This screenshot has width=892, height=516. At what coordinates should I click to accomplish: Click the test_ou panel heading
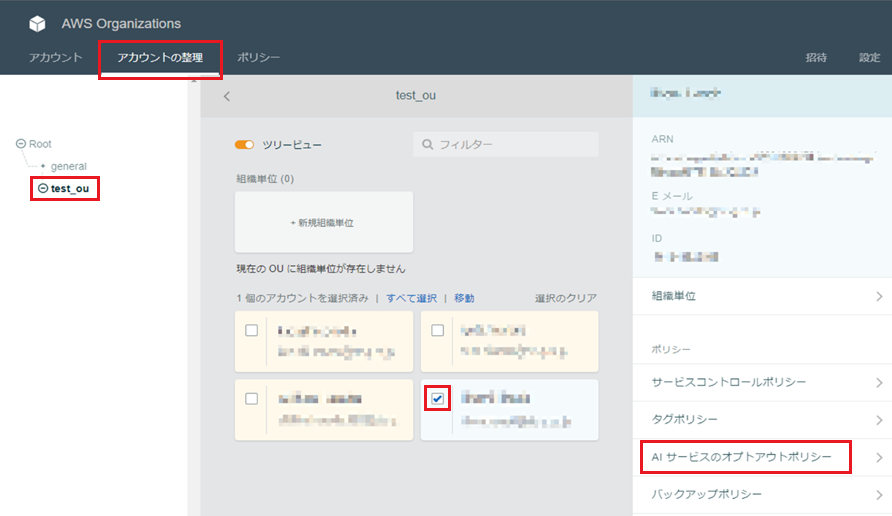(x=416, y=96)
